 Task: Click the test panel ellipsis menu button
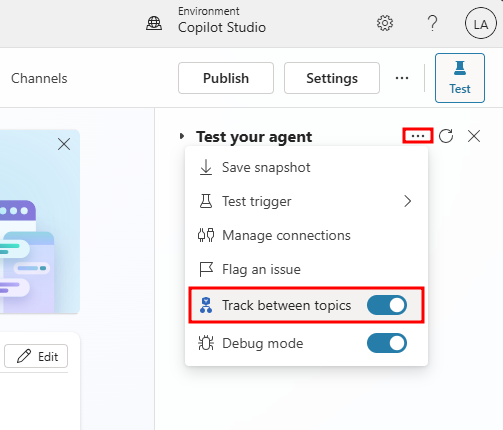418,136
